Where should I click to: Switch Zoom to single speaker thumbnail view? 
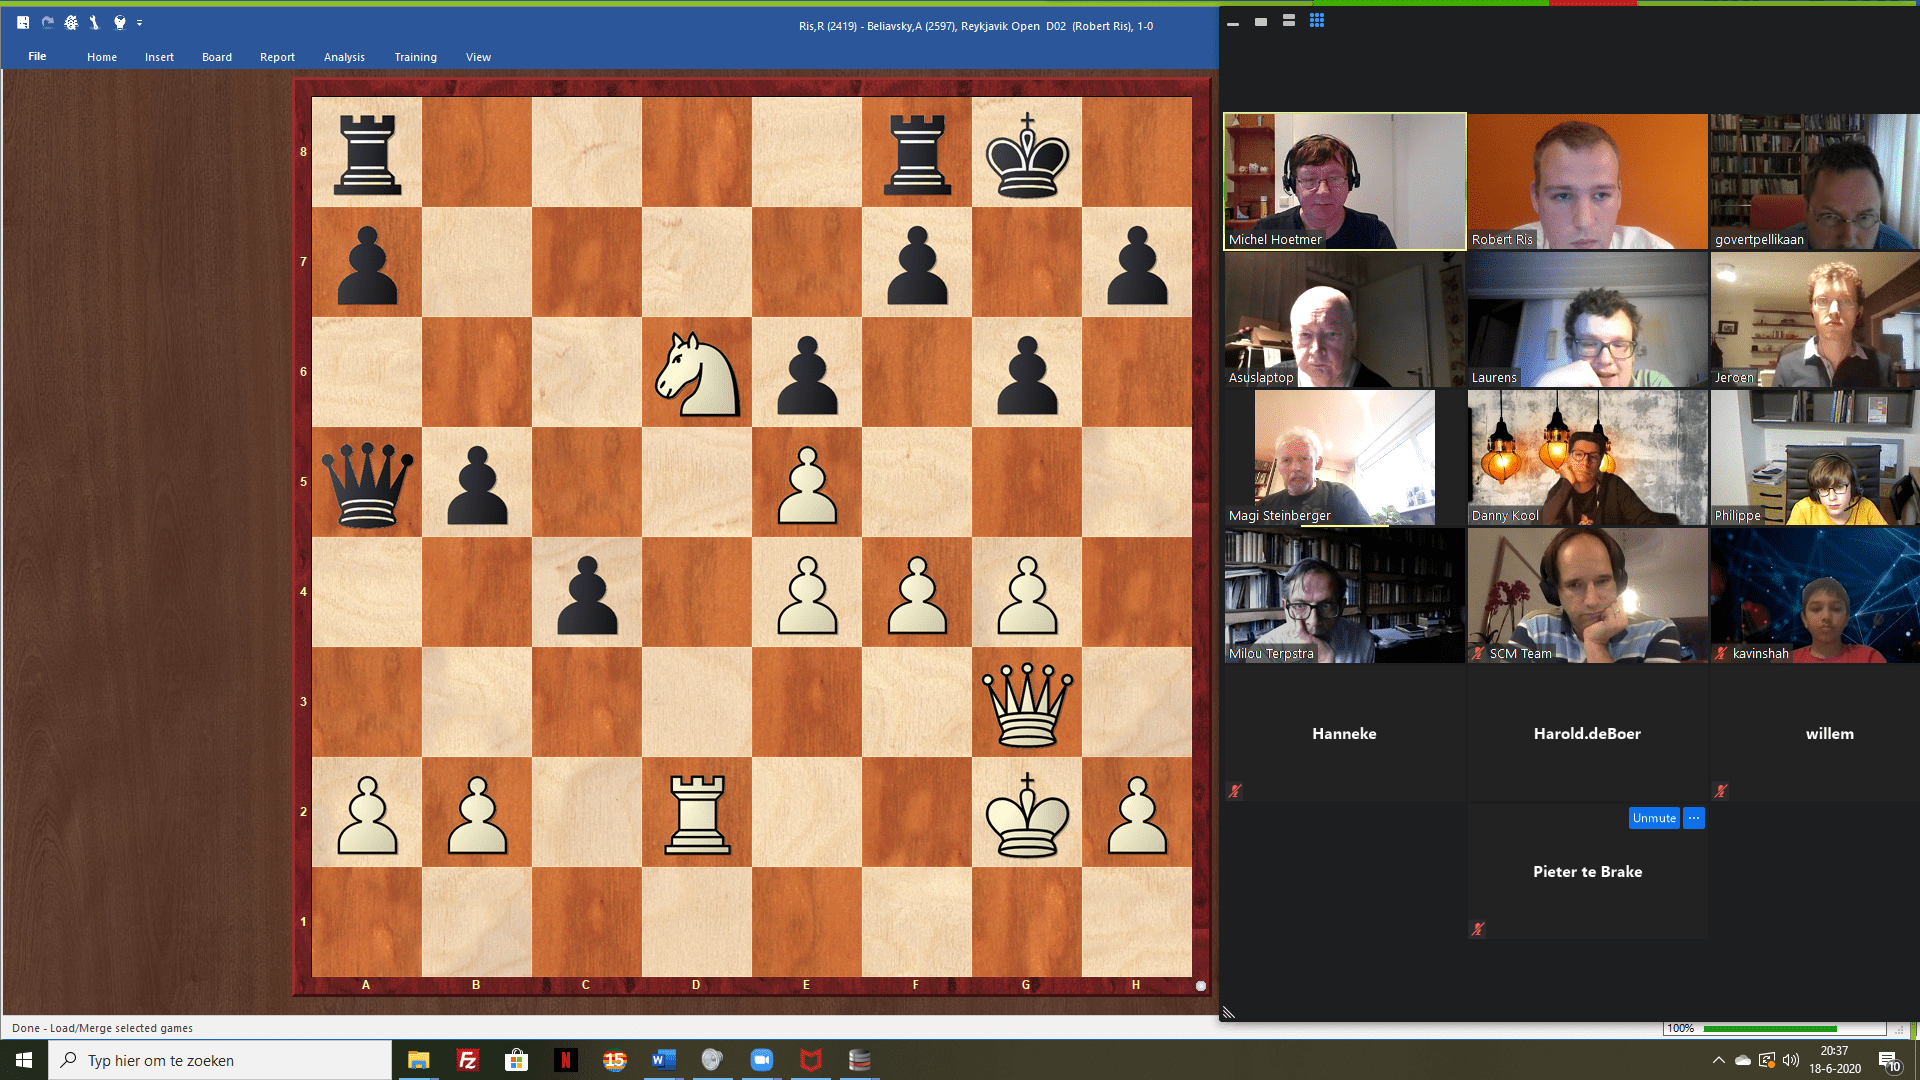point(1261,21)
